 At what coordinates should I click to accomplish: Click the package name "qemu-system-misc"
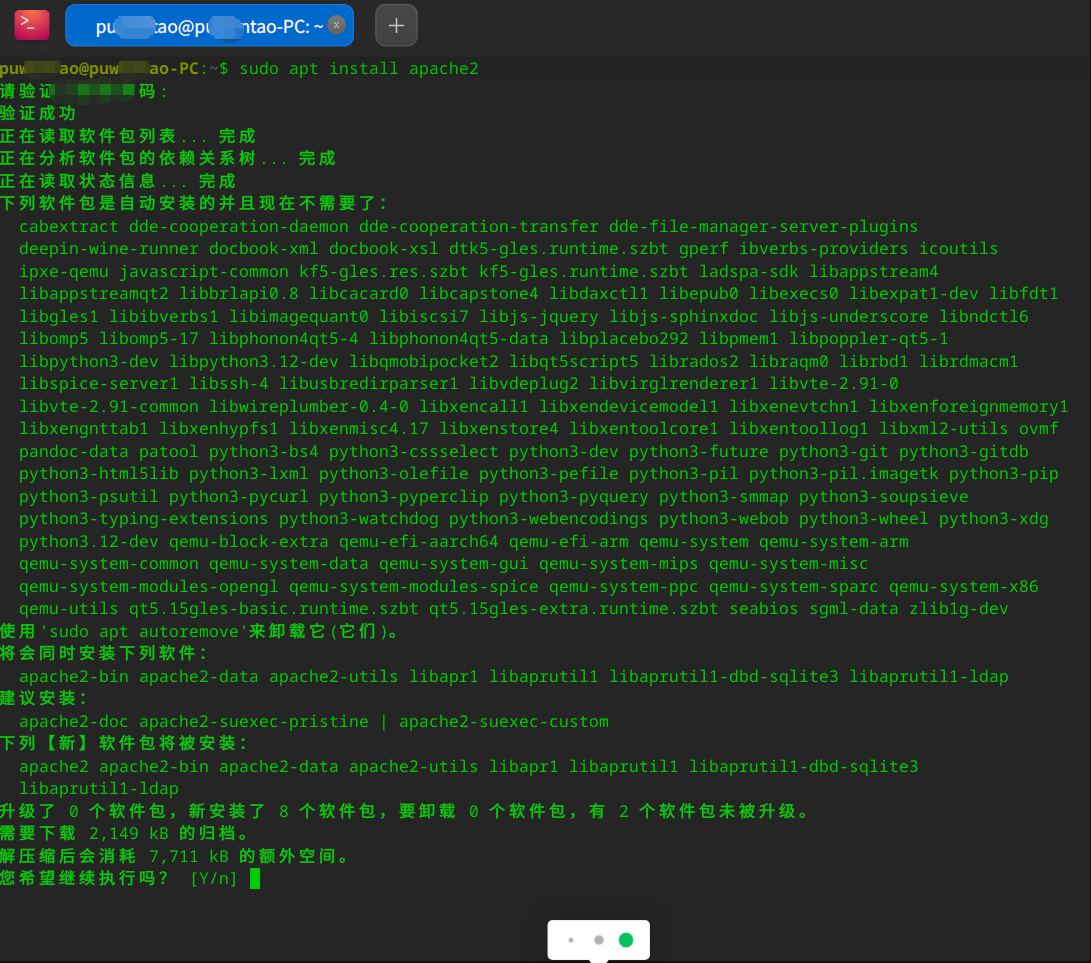coord(788,564)
